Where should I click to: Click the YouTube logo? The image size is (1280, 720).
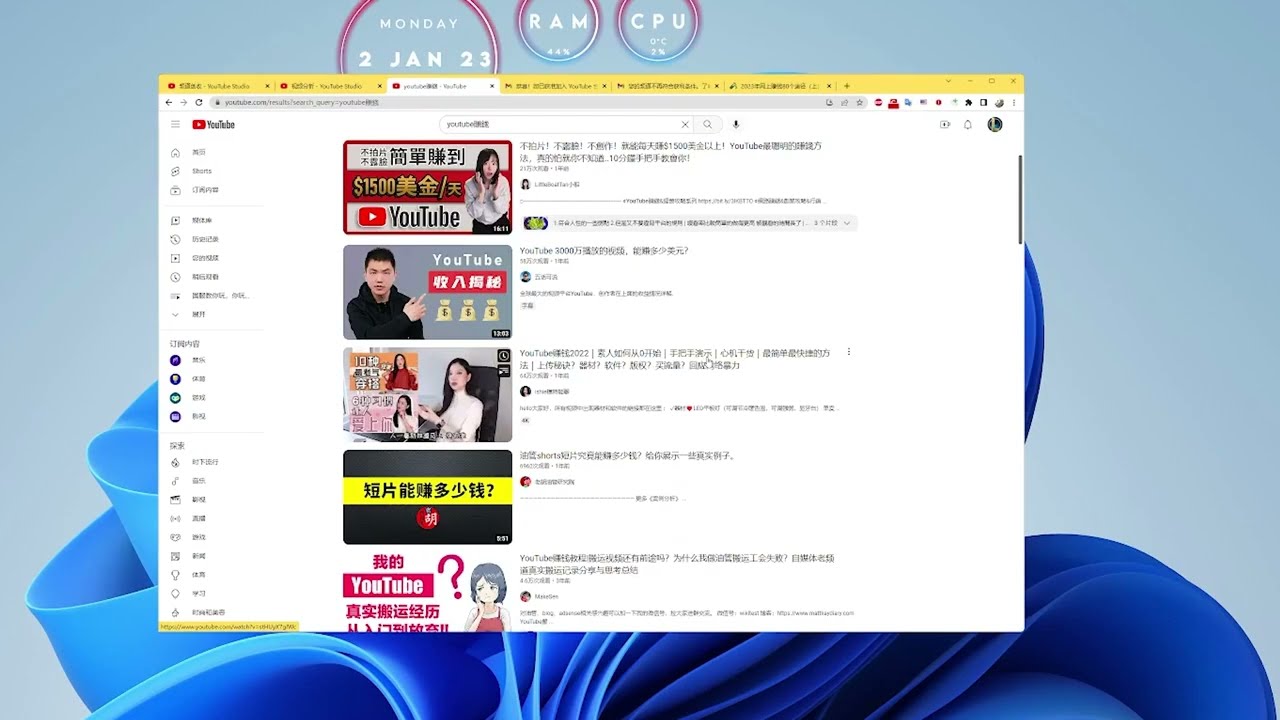[214, 124]
